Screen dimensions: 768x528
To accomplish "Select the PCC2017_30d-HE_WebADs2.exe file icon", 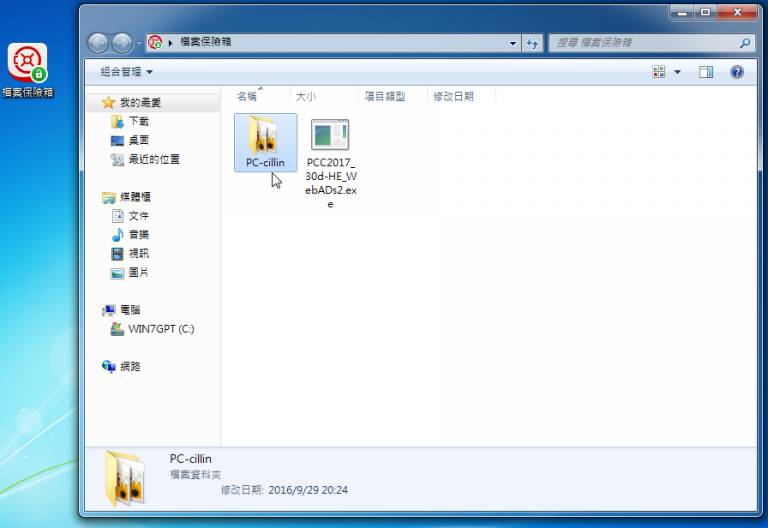I will click(330, 134).
